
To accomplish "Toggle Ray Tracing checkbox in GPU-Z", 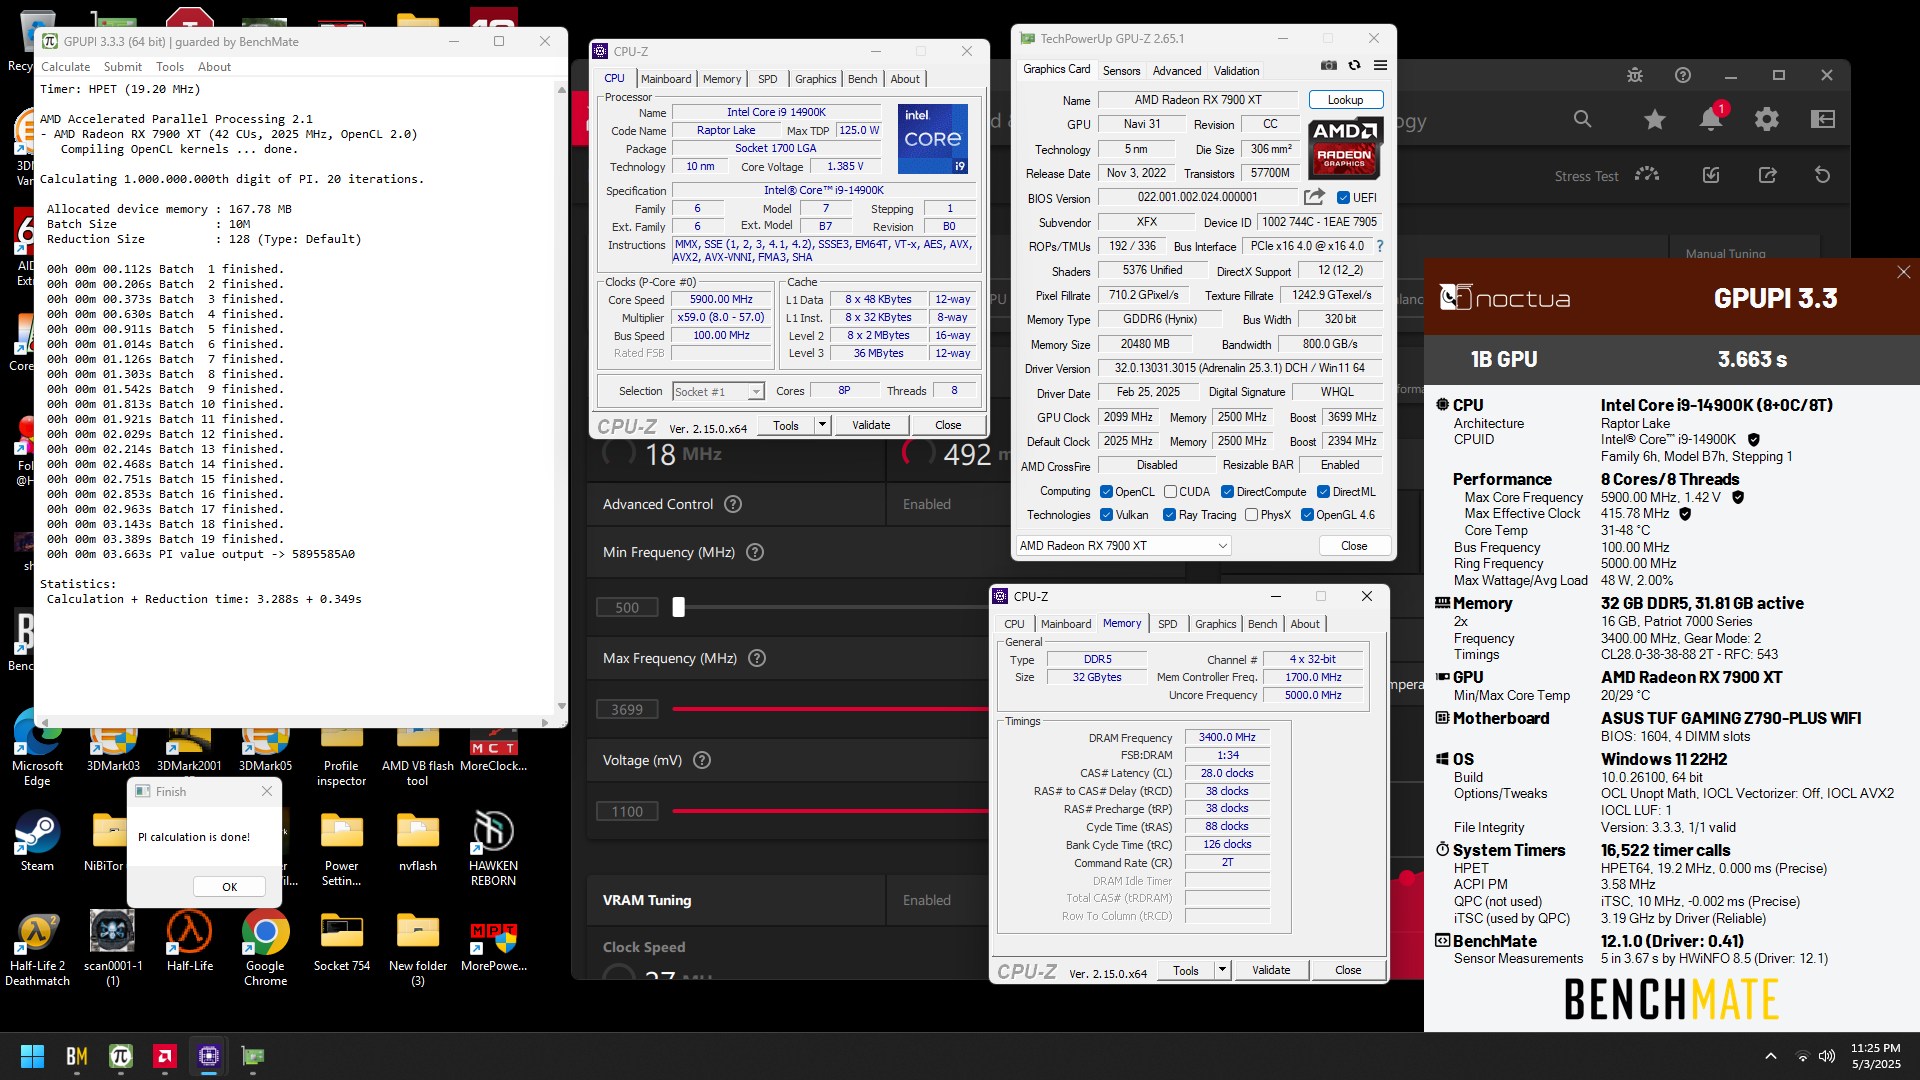I will point(1169,515).
